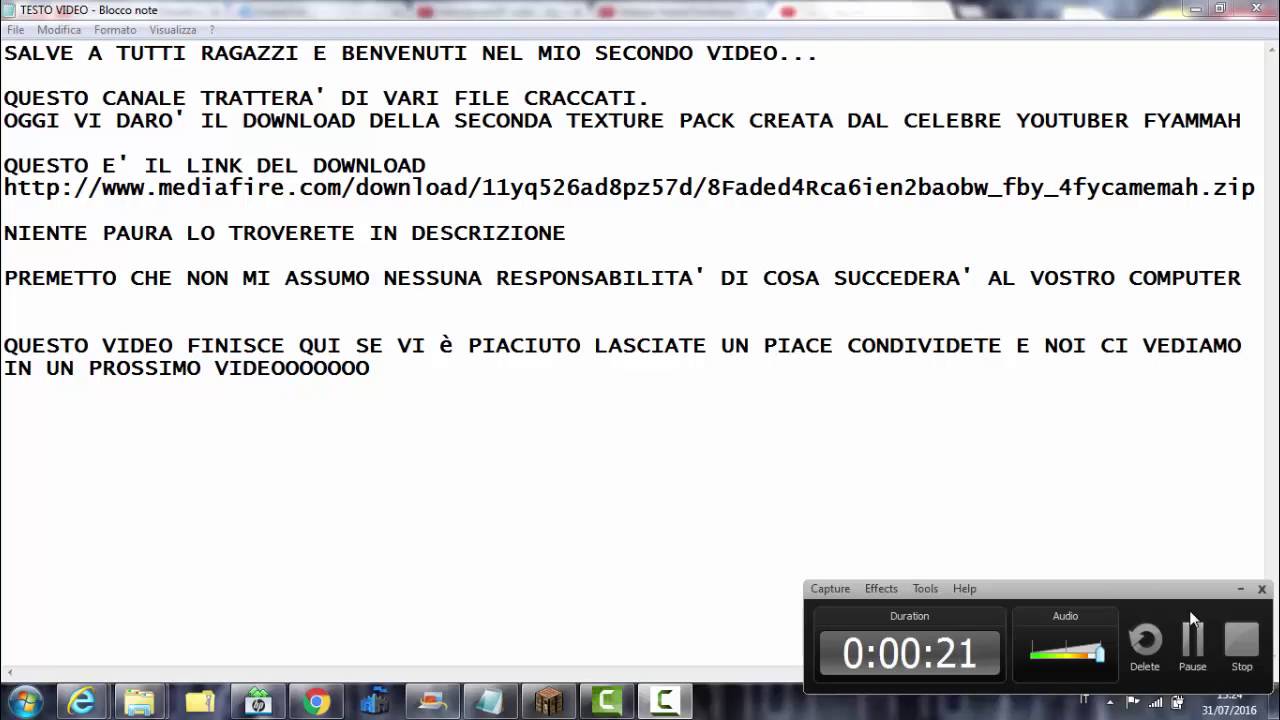Stop the Camtasia recording
The width and height of the screenshot is (1280, 720).
[1242, 646]
